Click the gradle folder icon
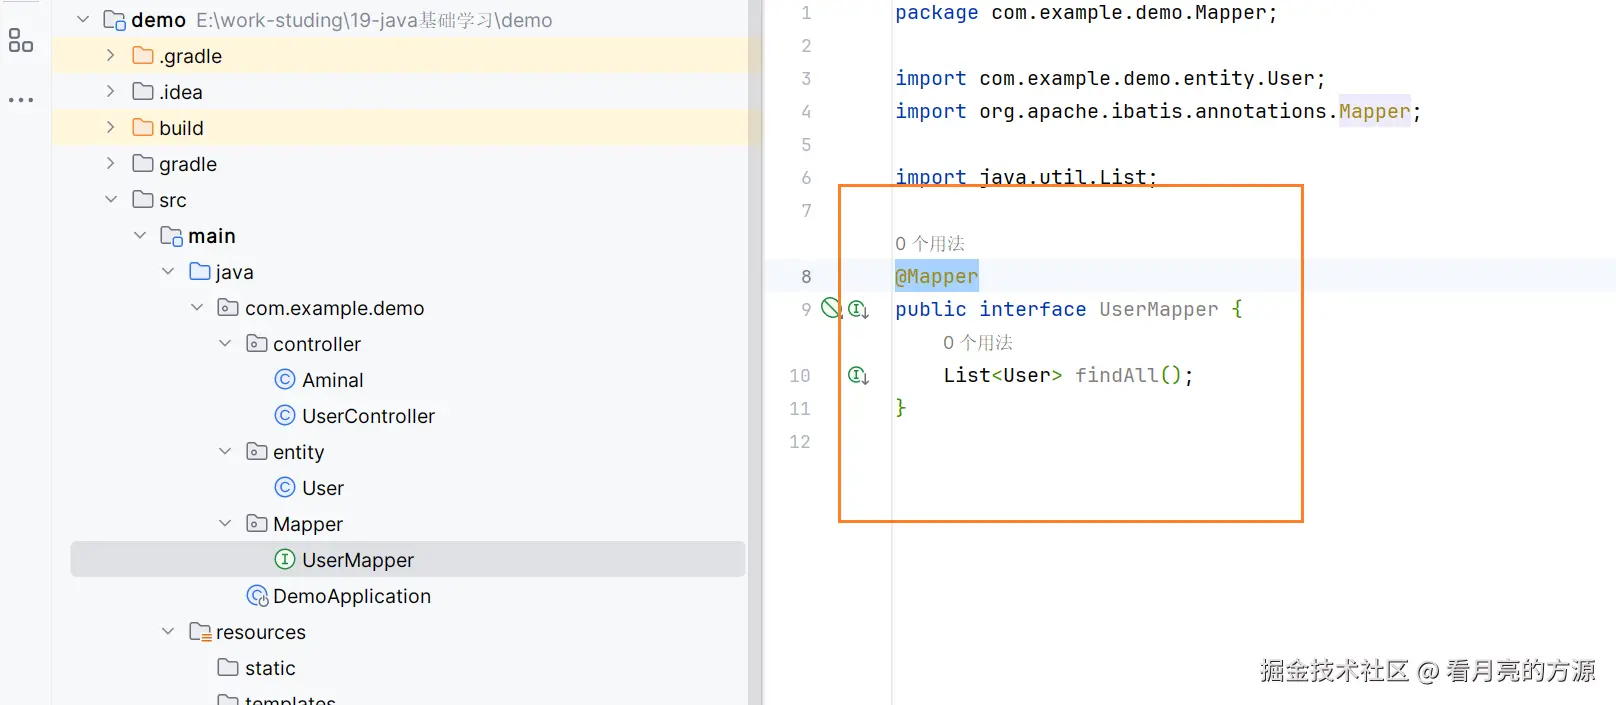 143,164
